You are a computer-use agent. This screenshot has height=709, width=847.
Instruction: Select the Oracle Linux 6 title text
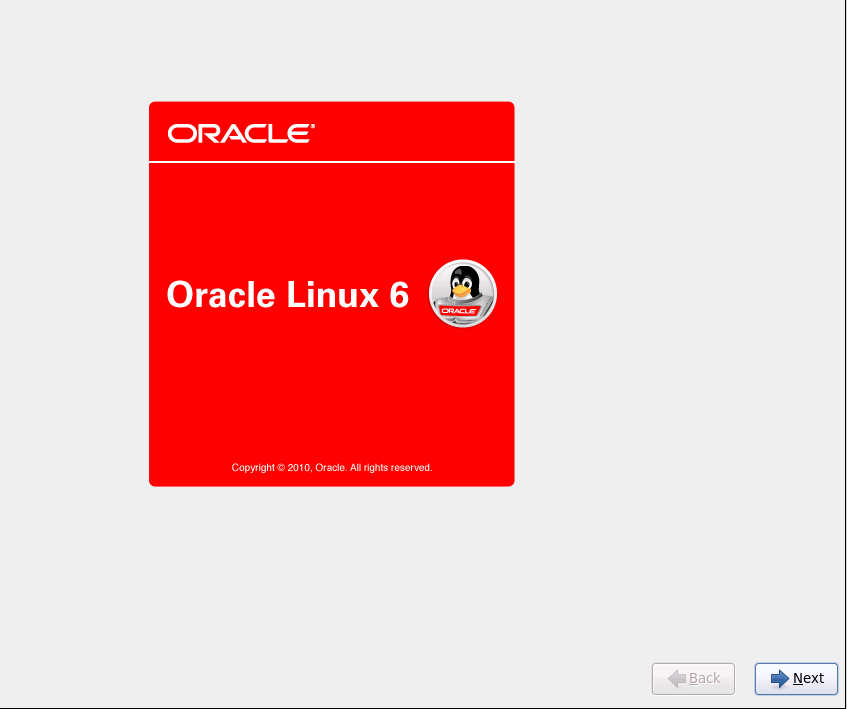pos(288,295)
